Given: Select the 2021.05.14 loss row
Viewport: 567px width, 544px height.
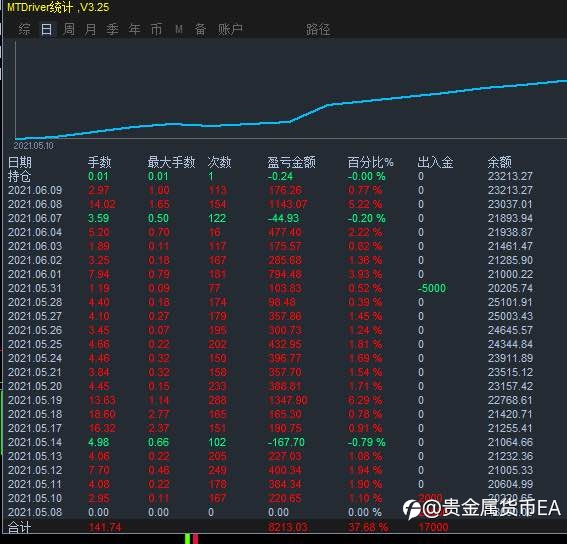Looking at the screenshot, I should click(x=270, y=442).
